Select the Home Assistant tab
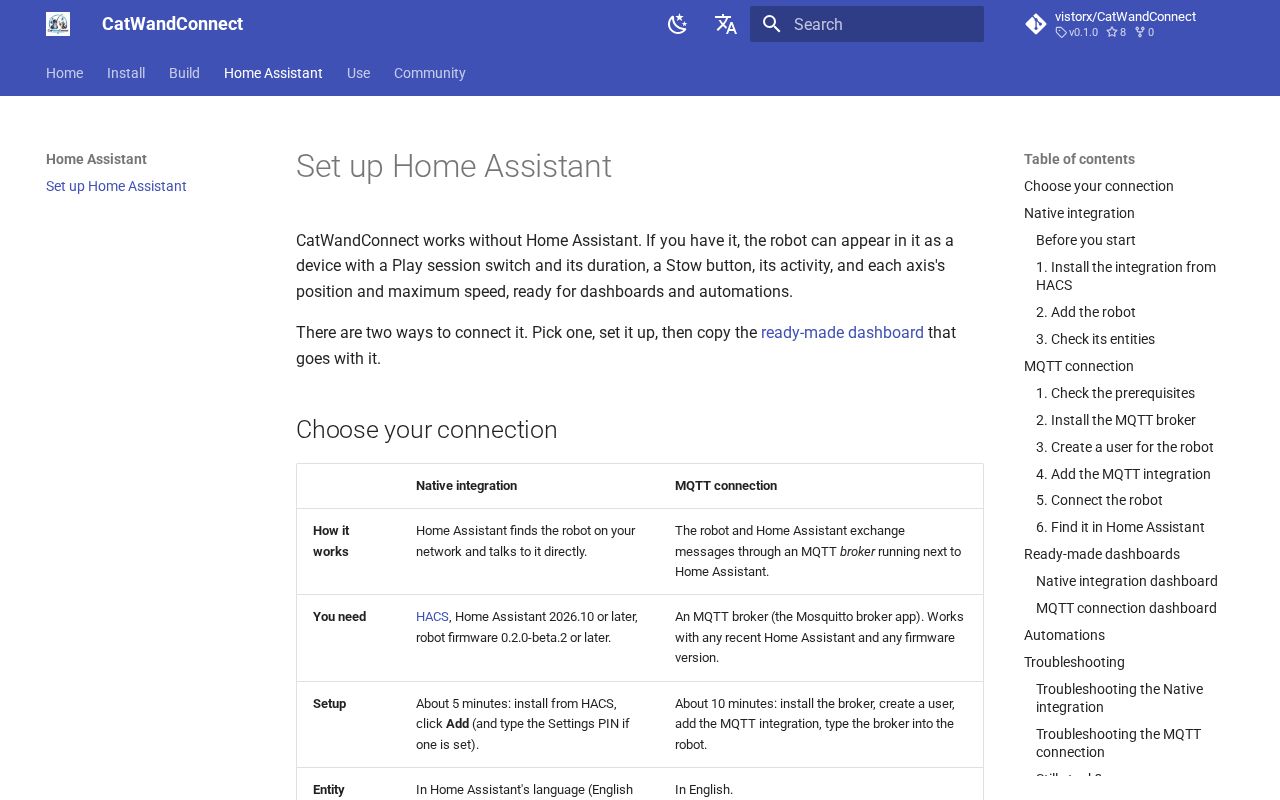This screenshot has width=1280, height=800. 273,73
